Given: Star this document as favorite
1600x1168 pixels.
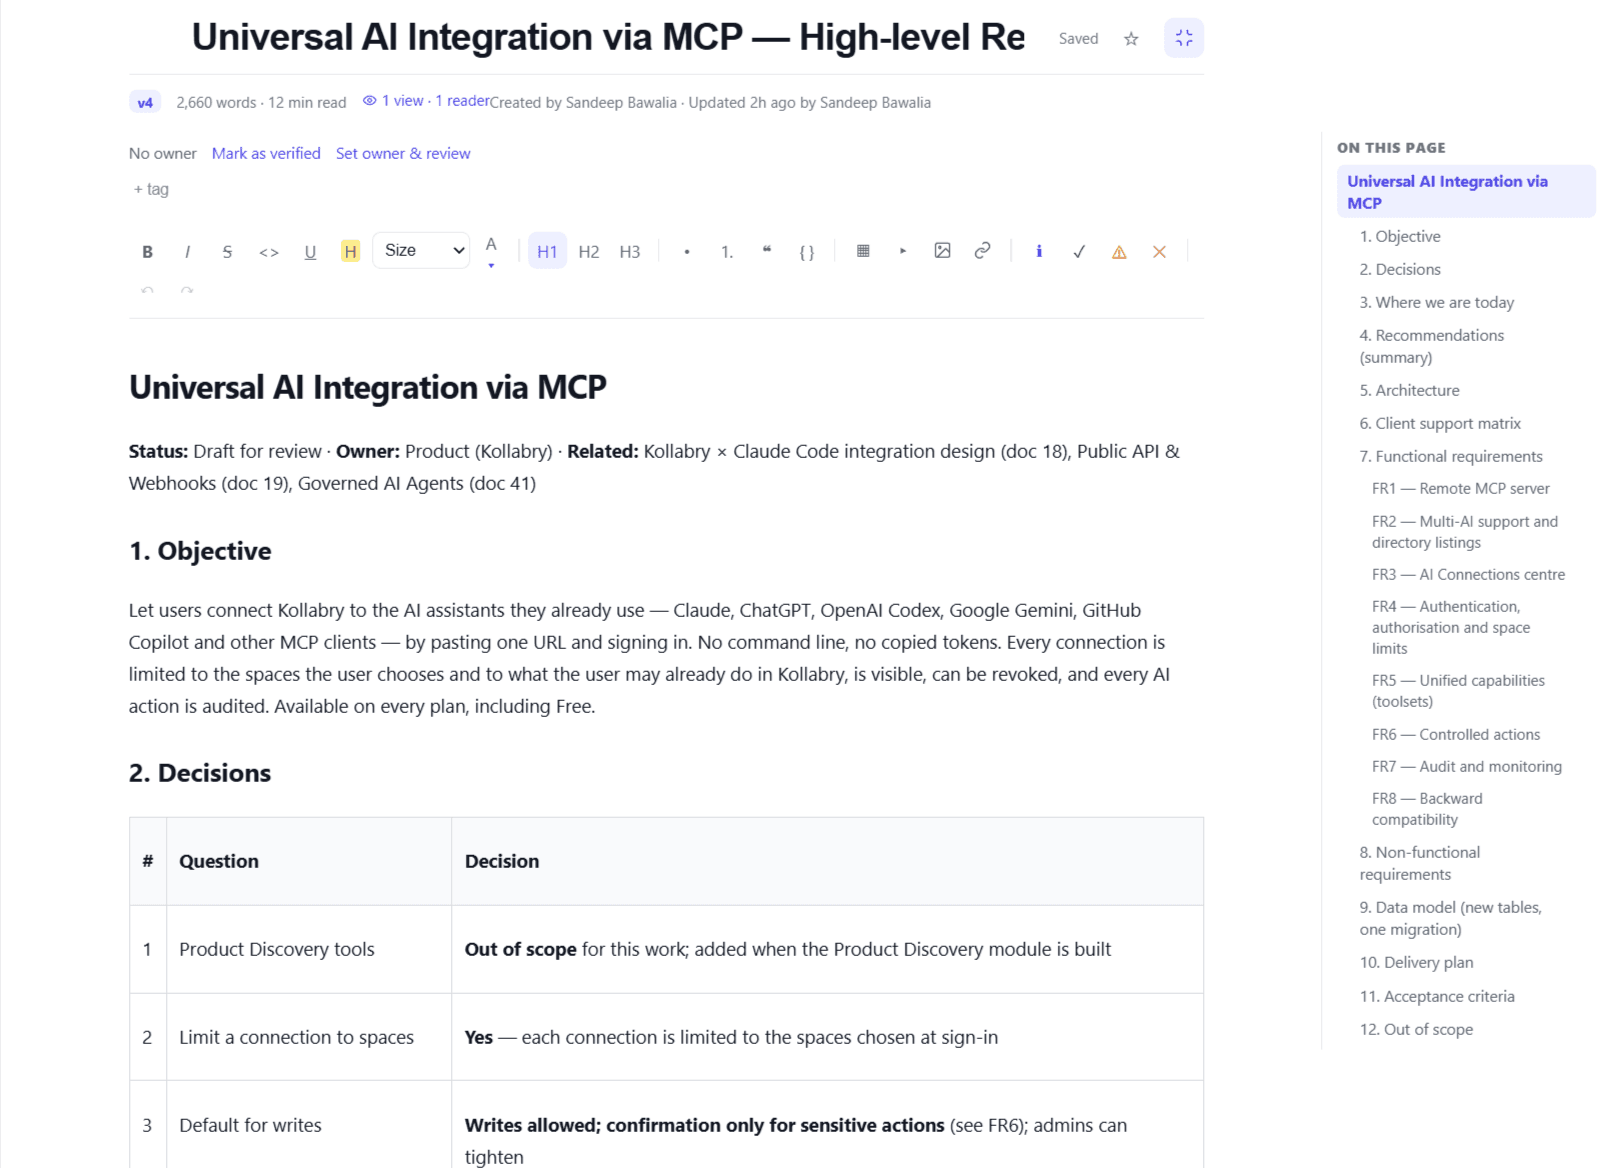Looking at the screenshot, I should [x=1131, y=39].
